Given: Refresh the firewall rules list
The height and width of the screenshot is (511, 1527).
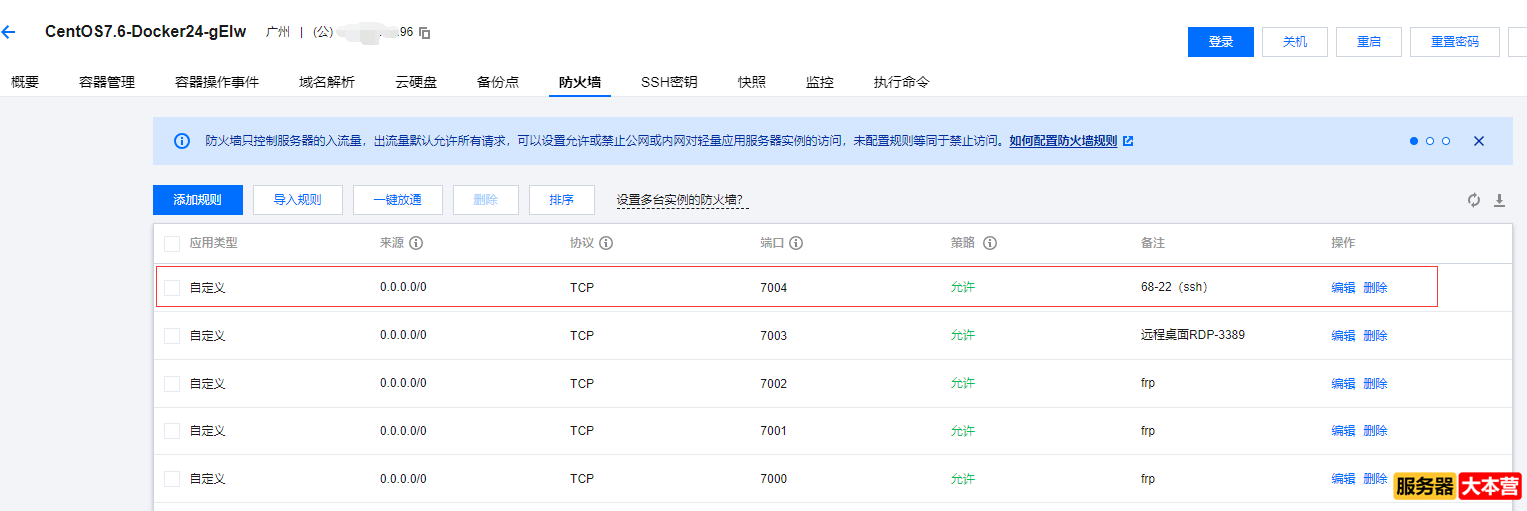Looking at the screenshot, I should [1474, 200].
